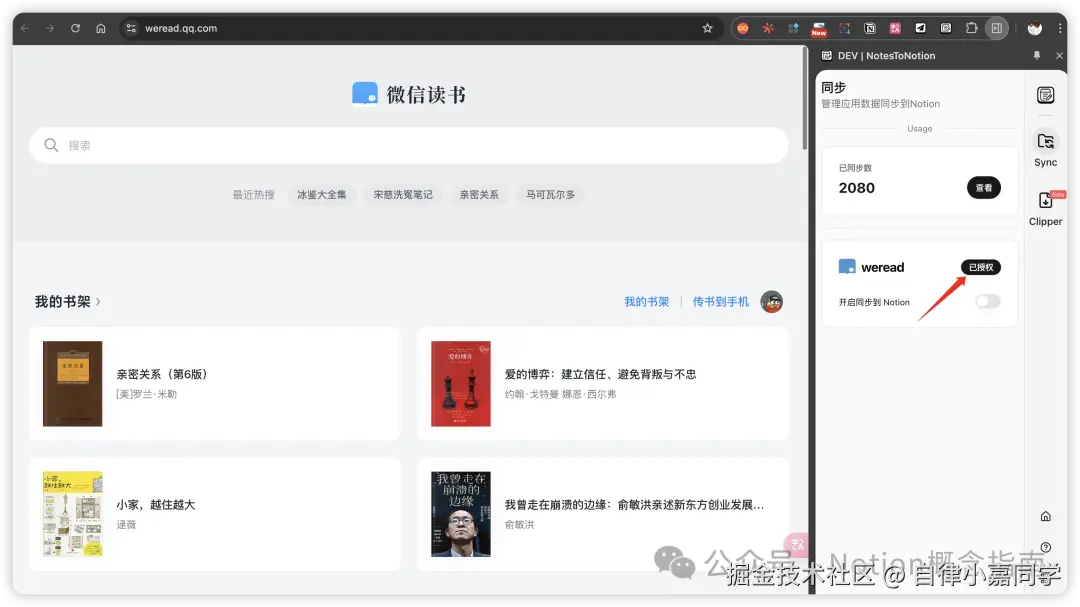Open the home icon in the panel sidebar
1080x607 pixels.
click(1046, 517)
